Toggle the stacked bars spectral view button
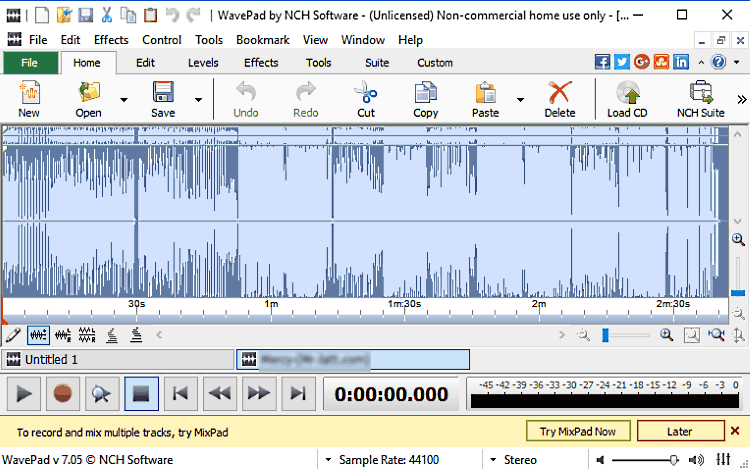This screenshot has height=470, width=750. (x=136, y=335)
